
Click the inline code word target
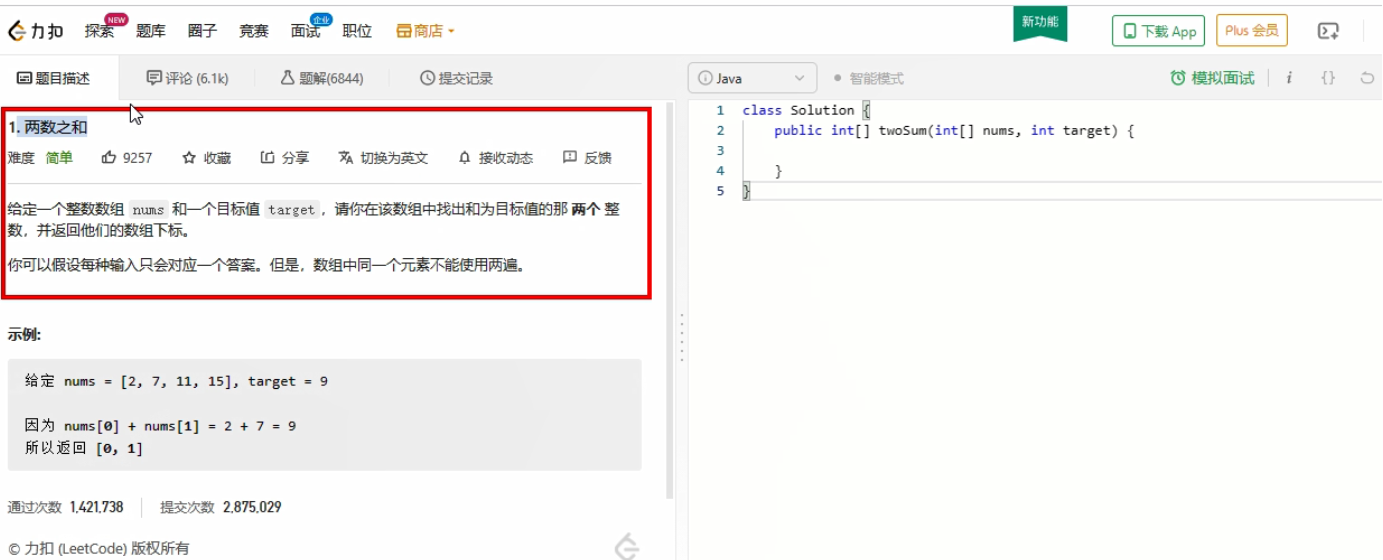coord(292,210)
